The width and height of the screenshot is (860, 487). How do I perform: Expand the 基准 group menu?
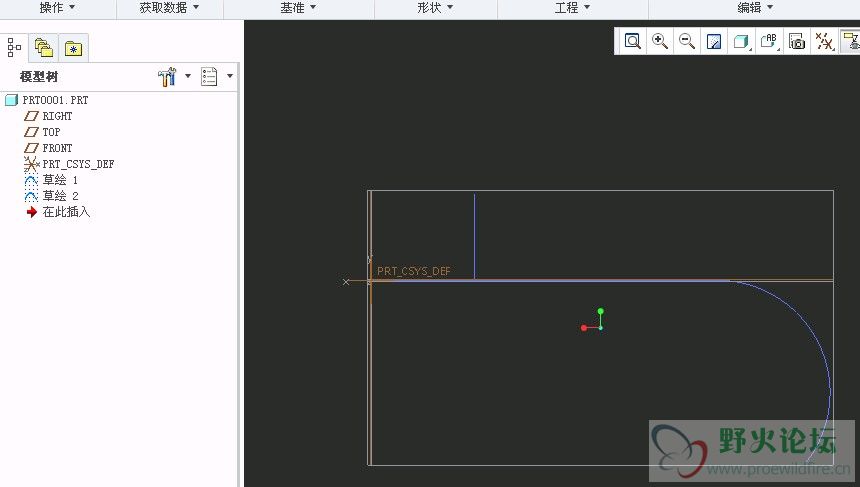[x=298, y=8]
